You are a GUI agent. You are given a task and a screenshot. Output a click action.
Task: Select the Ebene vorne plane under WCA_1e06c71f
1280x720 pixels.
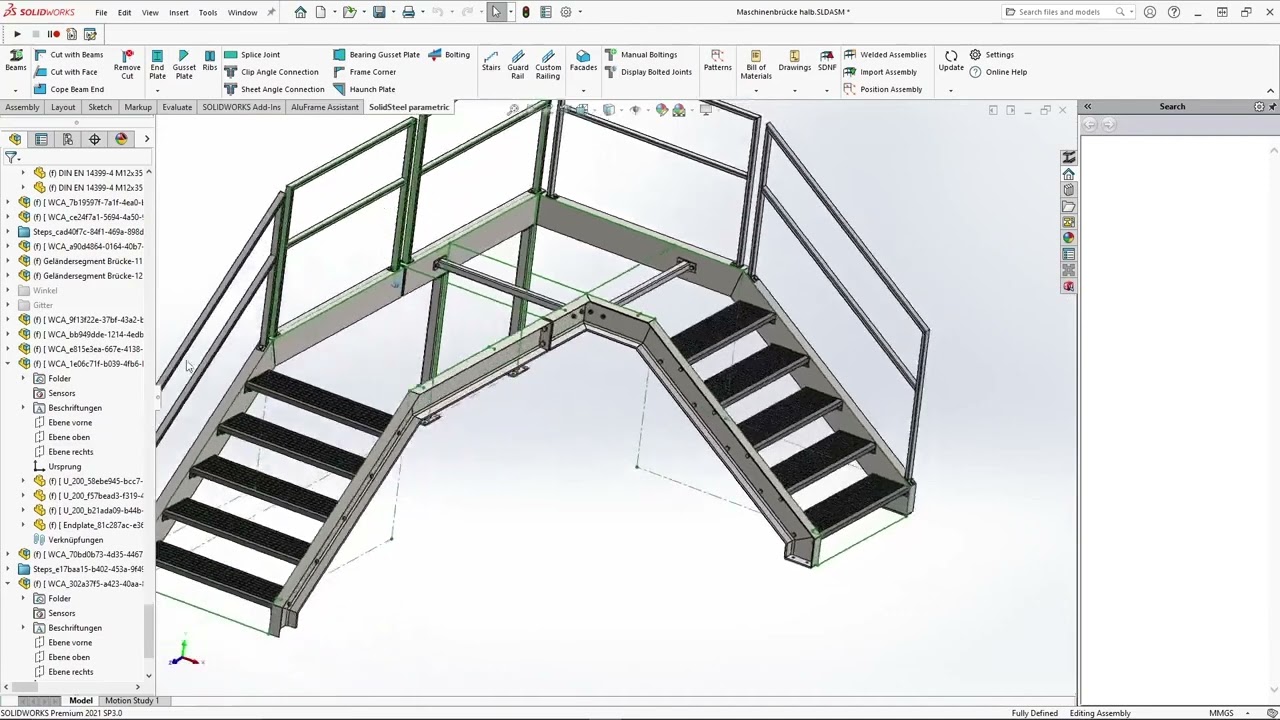pyautogui.click(x=62, y=423)
